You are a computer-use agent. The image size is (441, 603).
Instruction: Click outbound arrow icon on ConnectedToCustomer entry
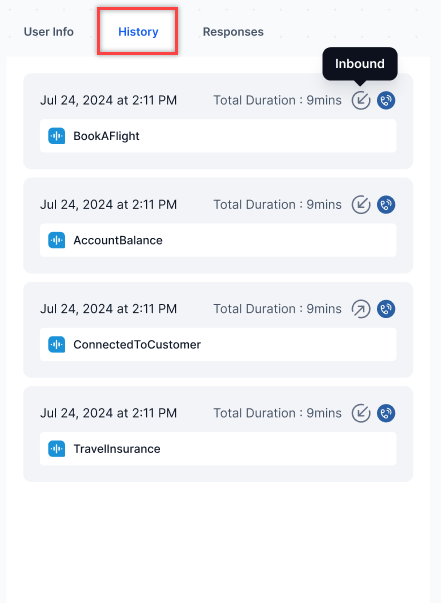[361, 309]
